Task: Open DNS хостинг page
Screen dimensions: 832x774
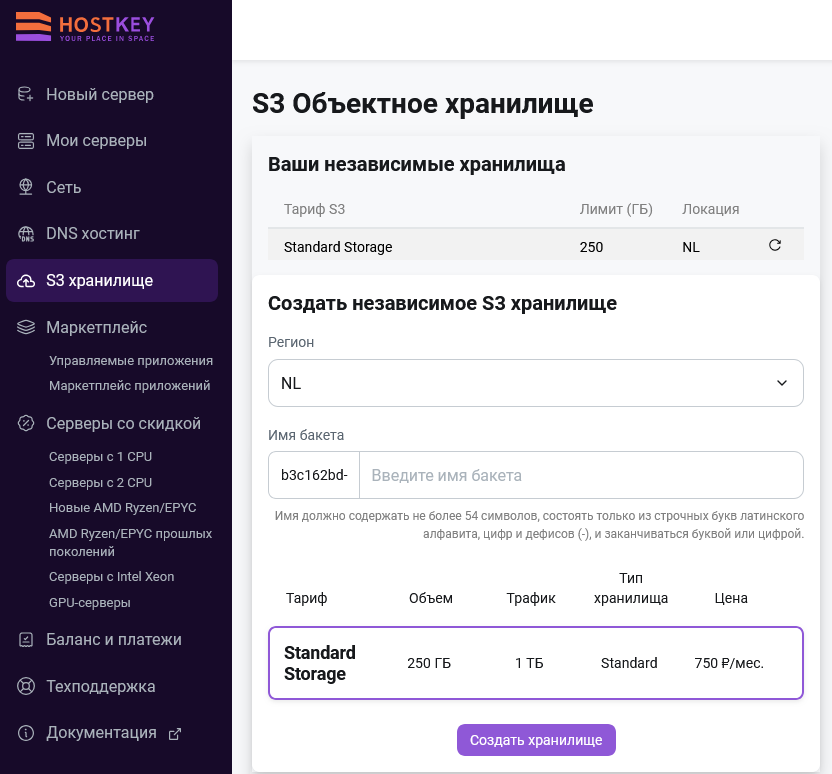Action: (x=93, y=233)
